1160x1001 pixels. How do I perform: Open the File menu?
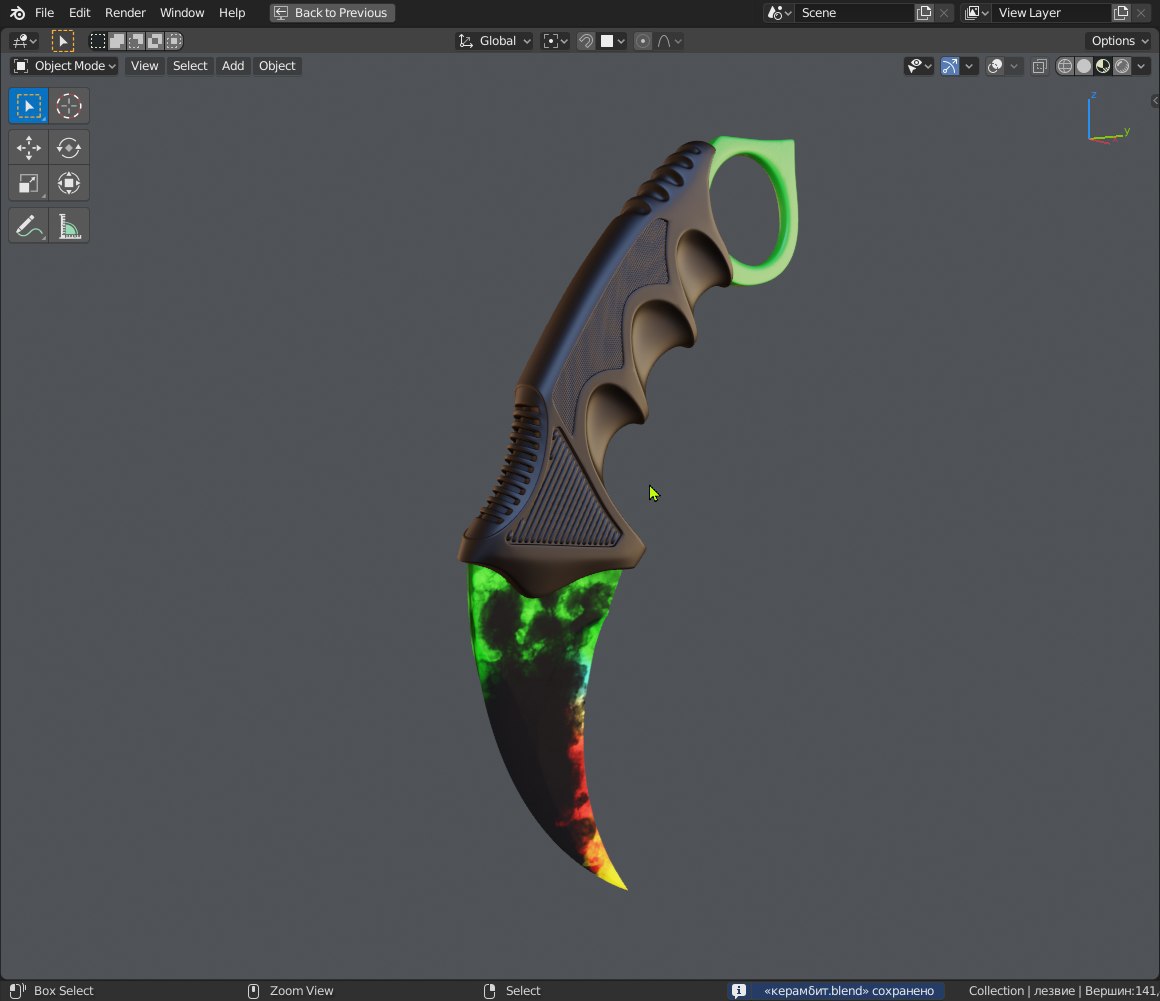(x=44, y=13)
